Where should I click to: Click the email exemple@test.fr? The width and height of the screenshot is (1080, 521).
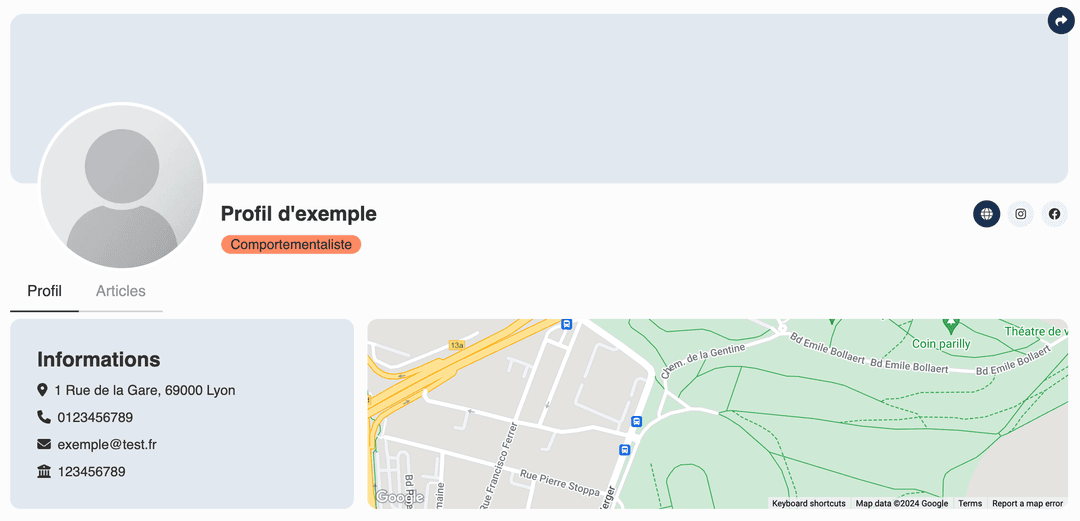pos(107,444)
